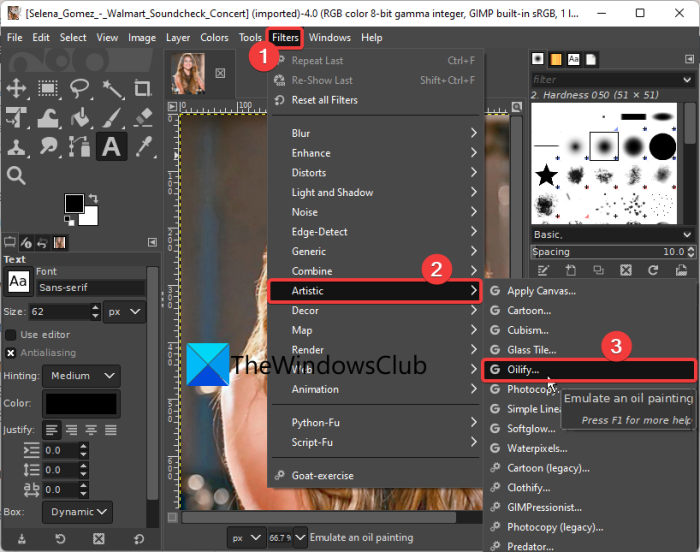Select the Bucket Fill tool

79,118
